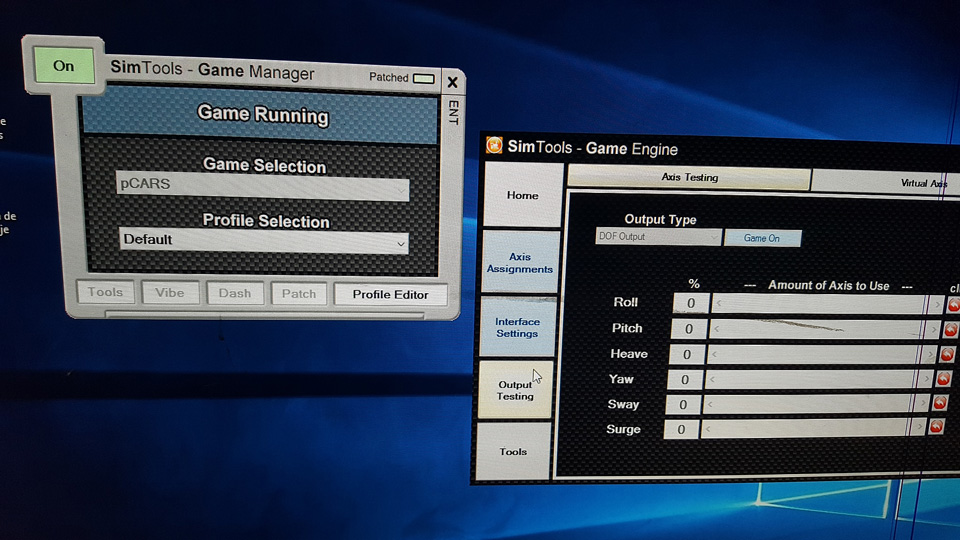
Task: Click the red clear icon for Heave
Action: coord(947,355)
